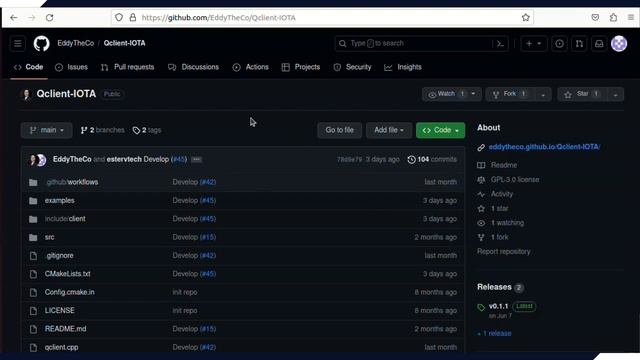This screenshot has width=640, height=360.
Task: Jump to Readme in About section
Action: tap(504, 165)
